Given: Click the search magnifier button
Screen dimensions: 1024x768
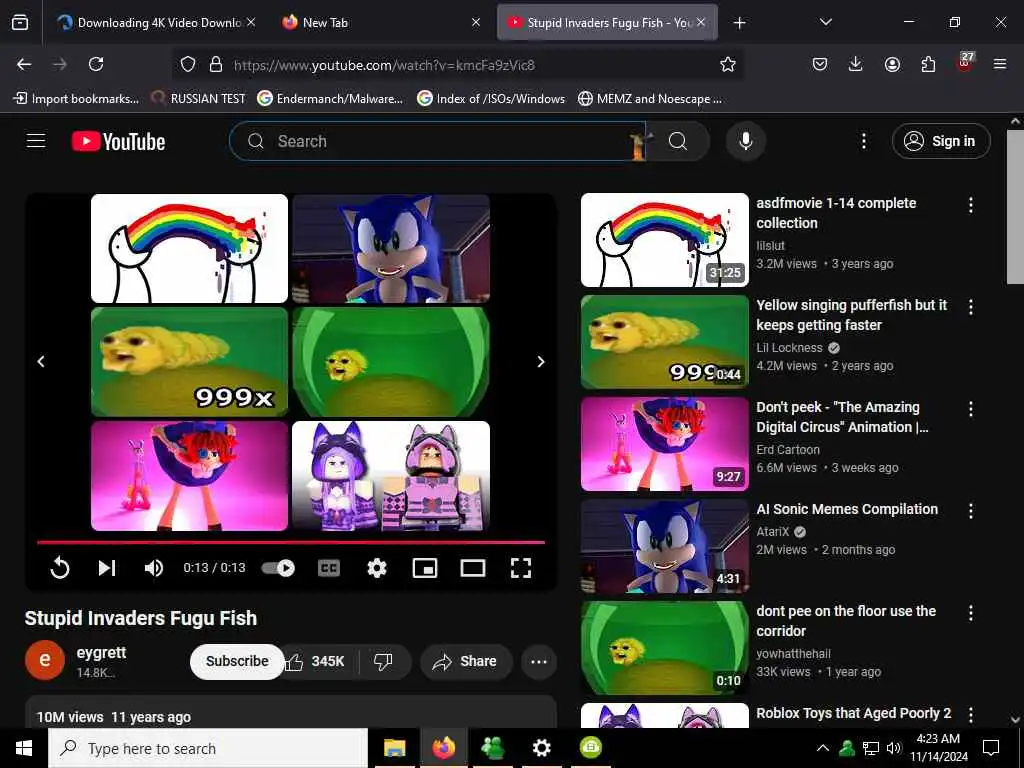Looking at the screenshot, I should click(x=678, y=141).
